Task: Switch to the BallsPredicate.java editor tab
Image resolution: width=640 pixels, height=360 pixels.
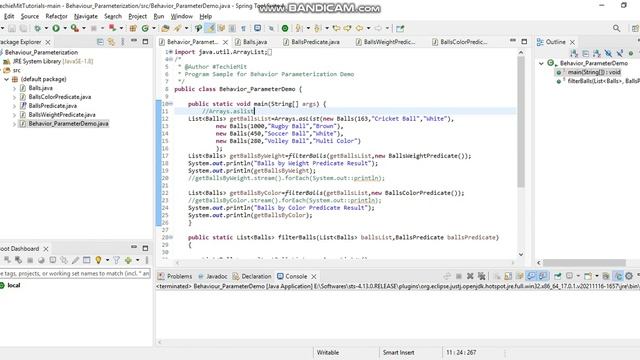Action: (315, 42)
